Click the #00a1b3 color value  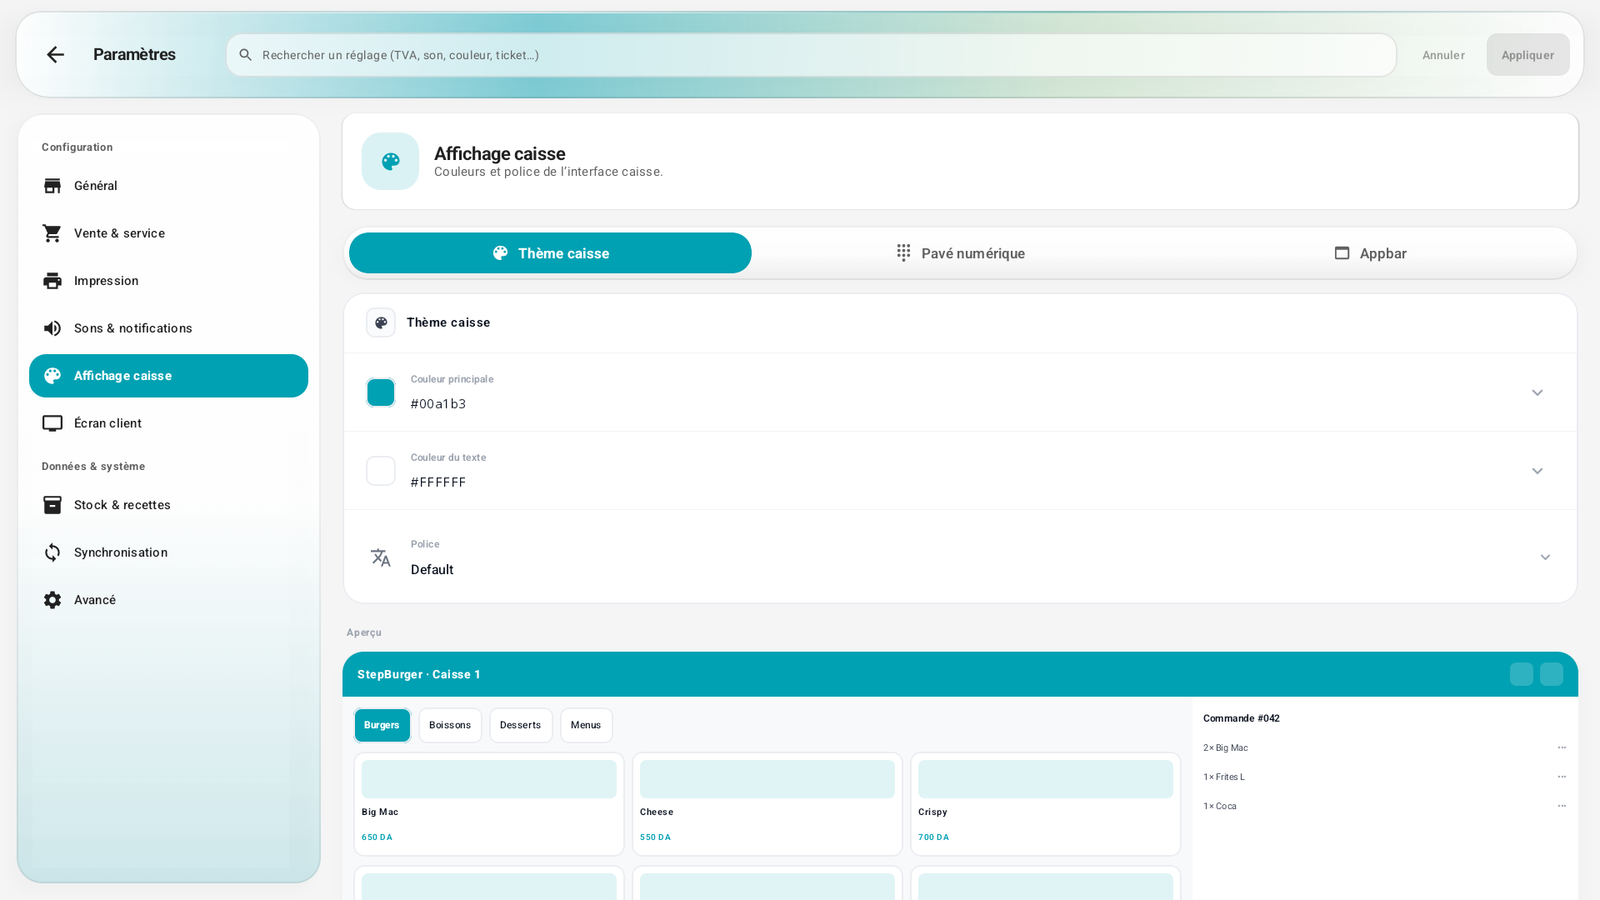tap(438, 404)
